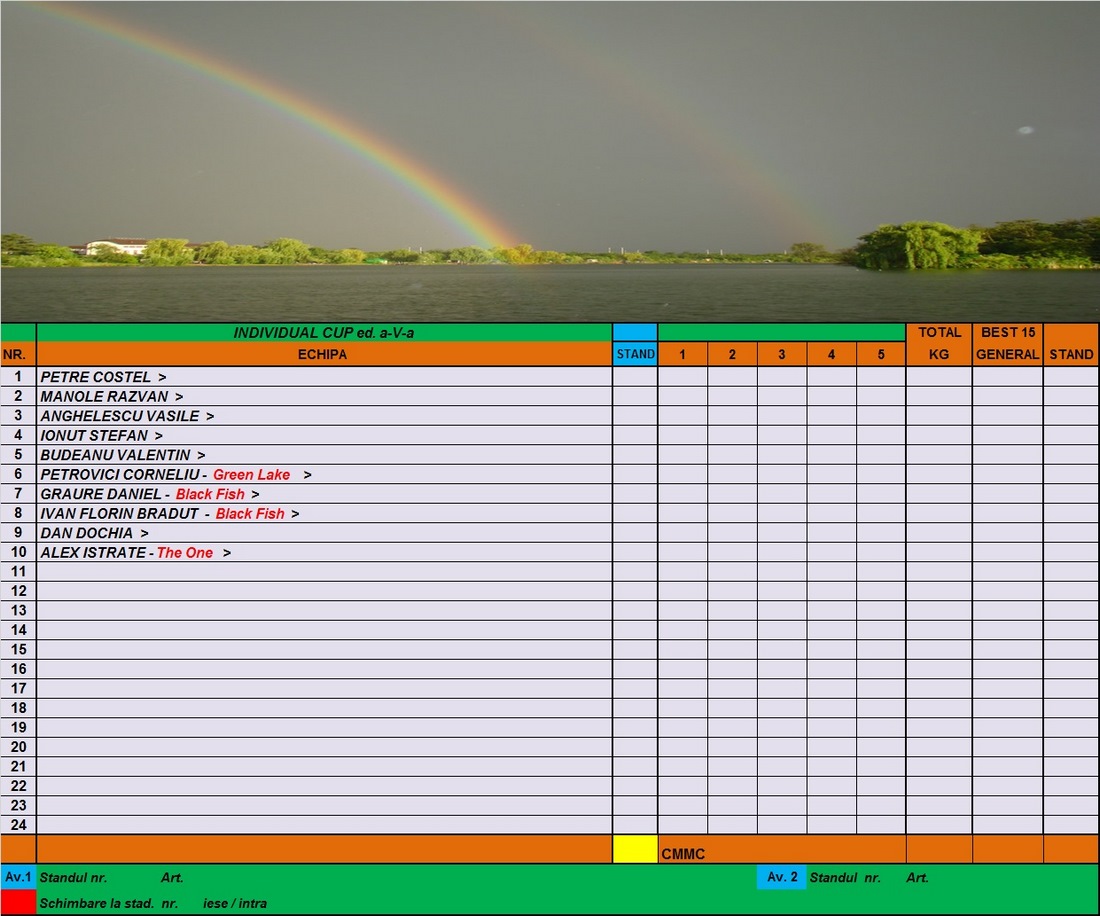
Task: Click the blue STAND column header
Action: pyautogui.click(x=635, y=354)
